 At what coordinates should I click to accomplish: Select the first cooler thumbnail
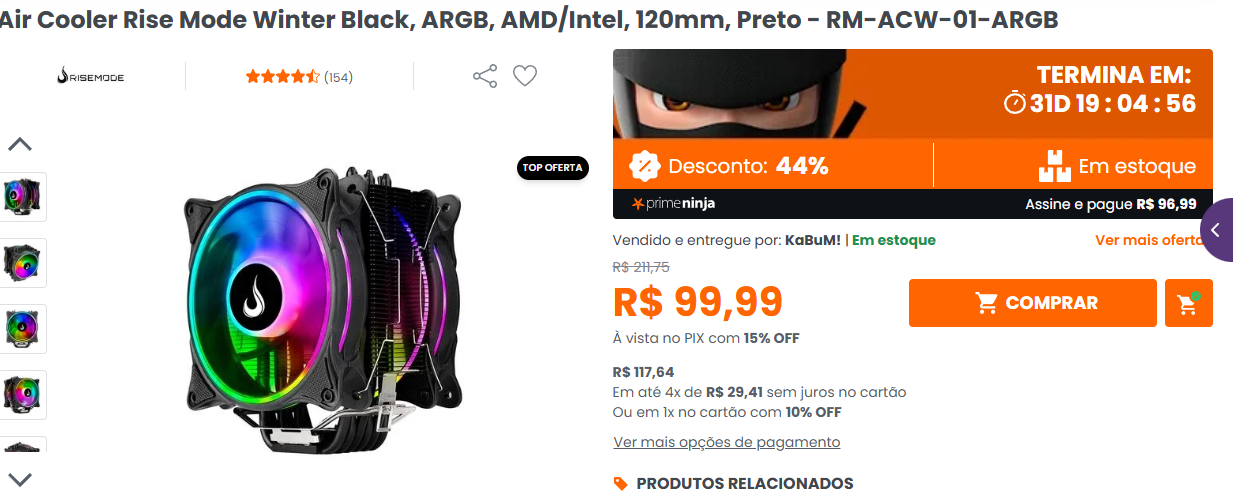pyautogui.click(x=22, y=197)
